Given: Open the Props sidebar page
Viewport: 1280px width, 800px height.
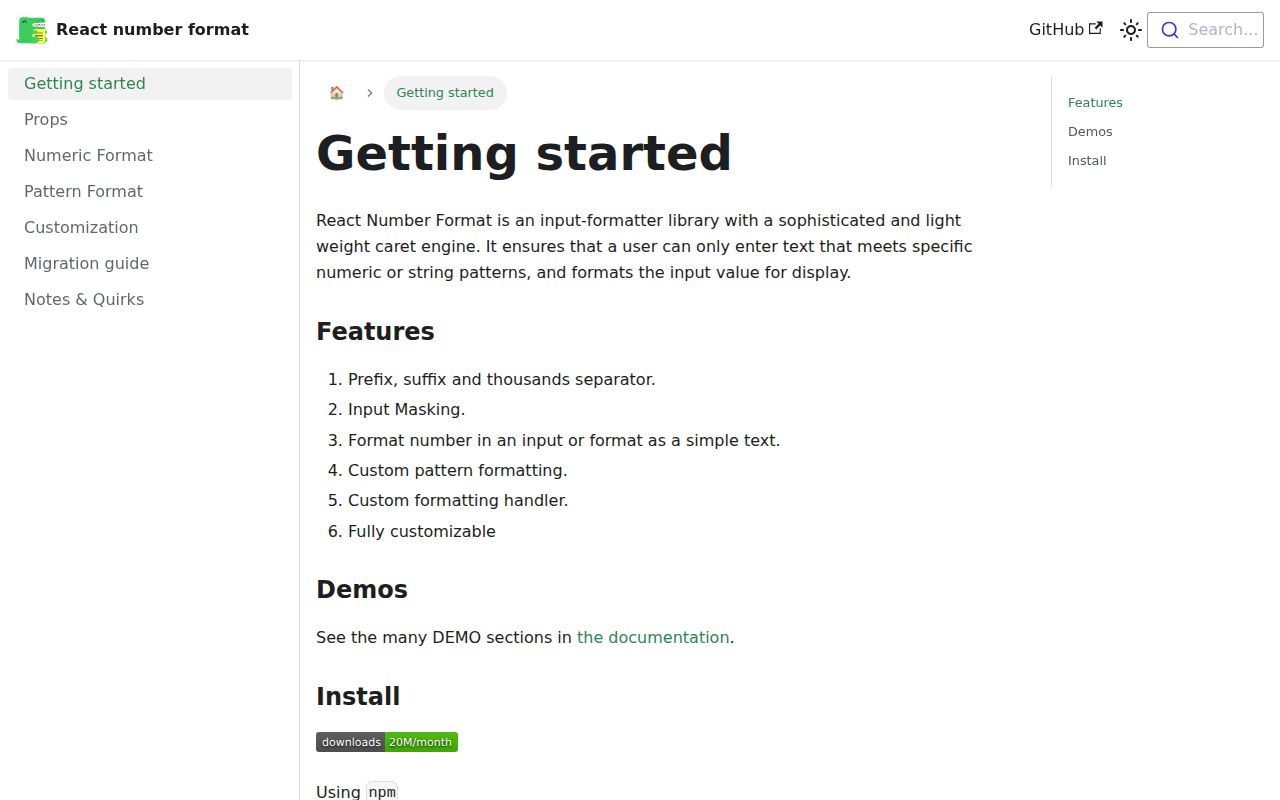Looking at the screenshot, I should pyautogui.click(x=150, y=120).
